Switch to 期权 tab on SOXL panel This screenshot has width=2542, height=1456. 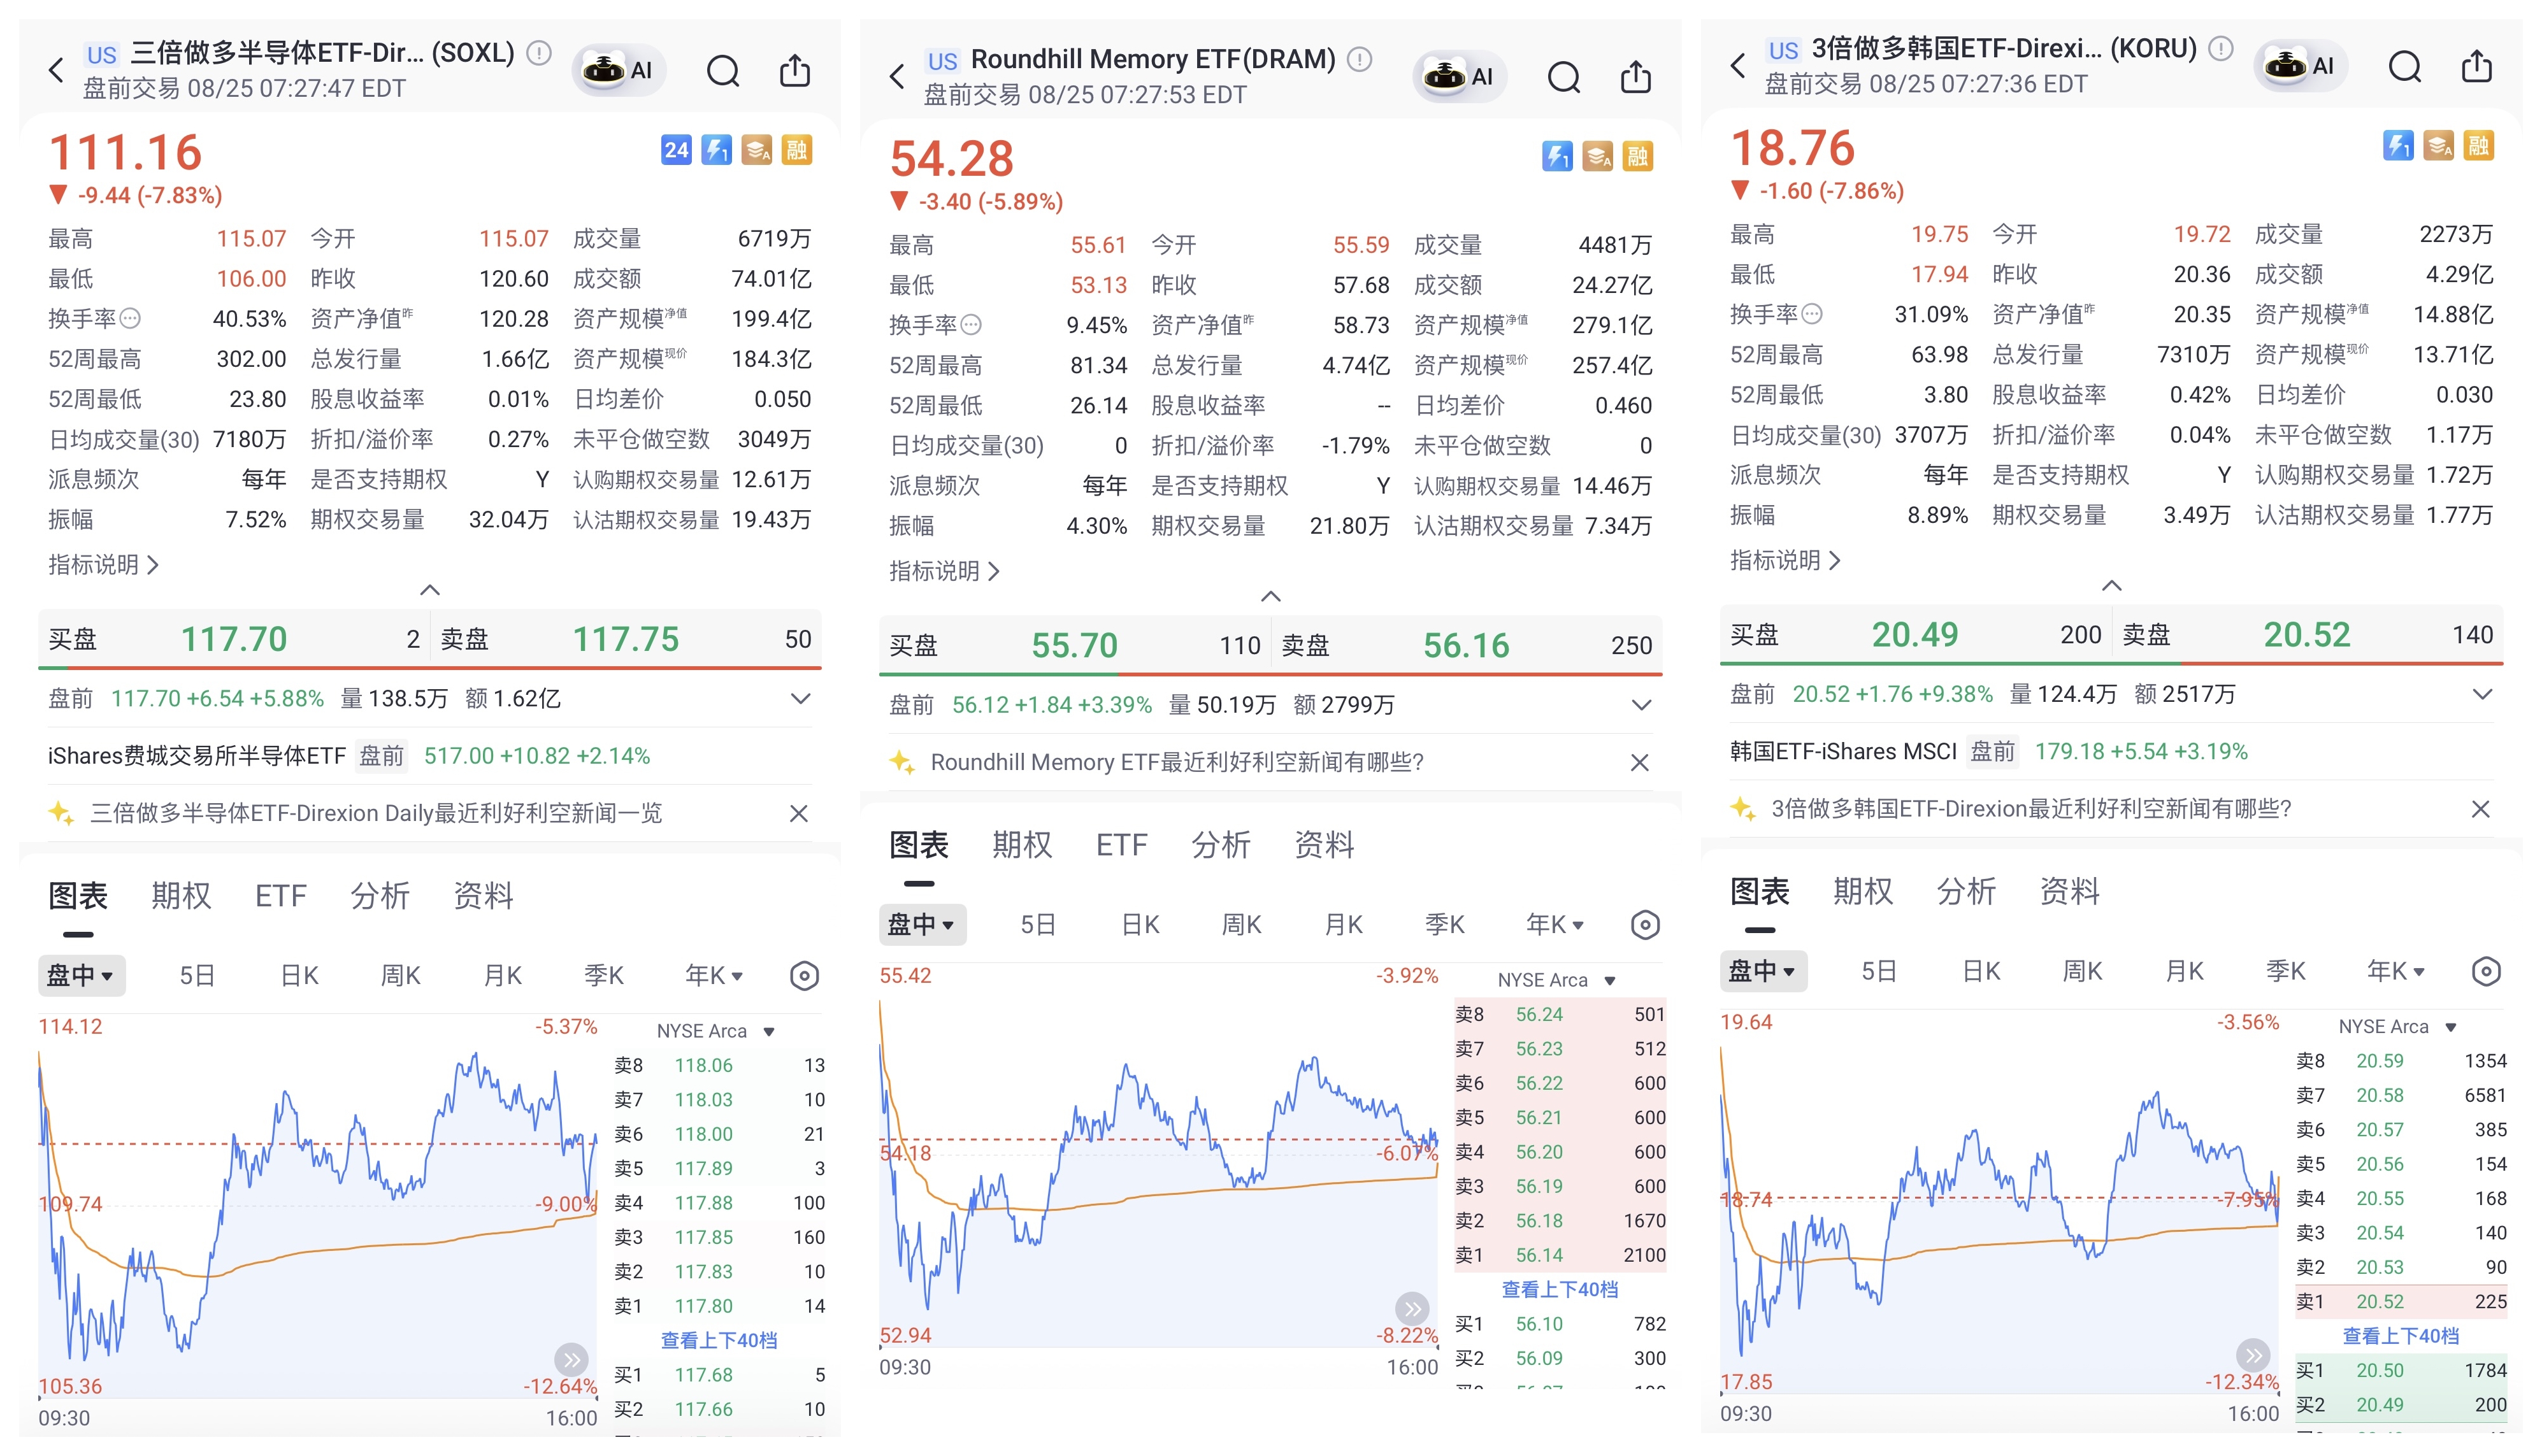181,895
